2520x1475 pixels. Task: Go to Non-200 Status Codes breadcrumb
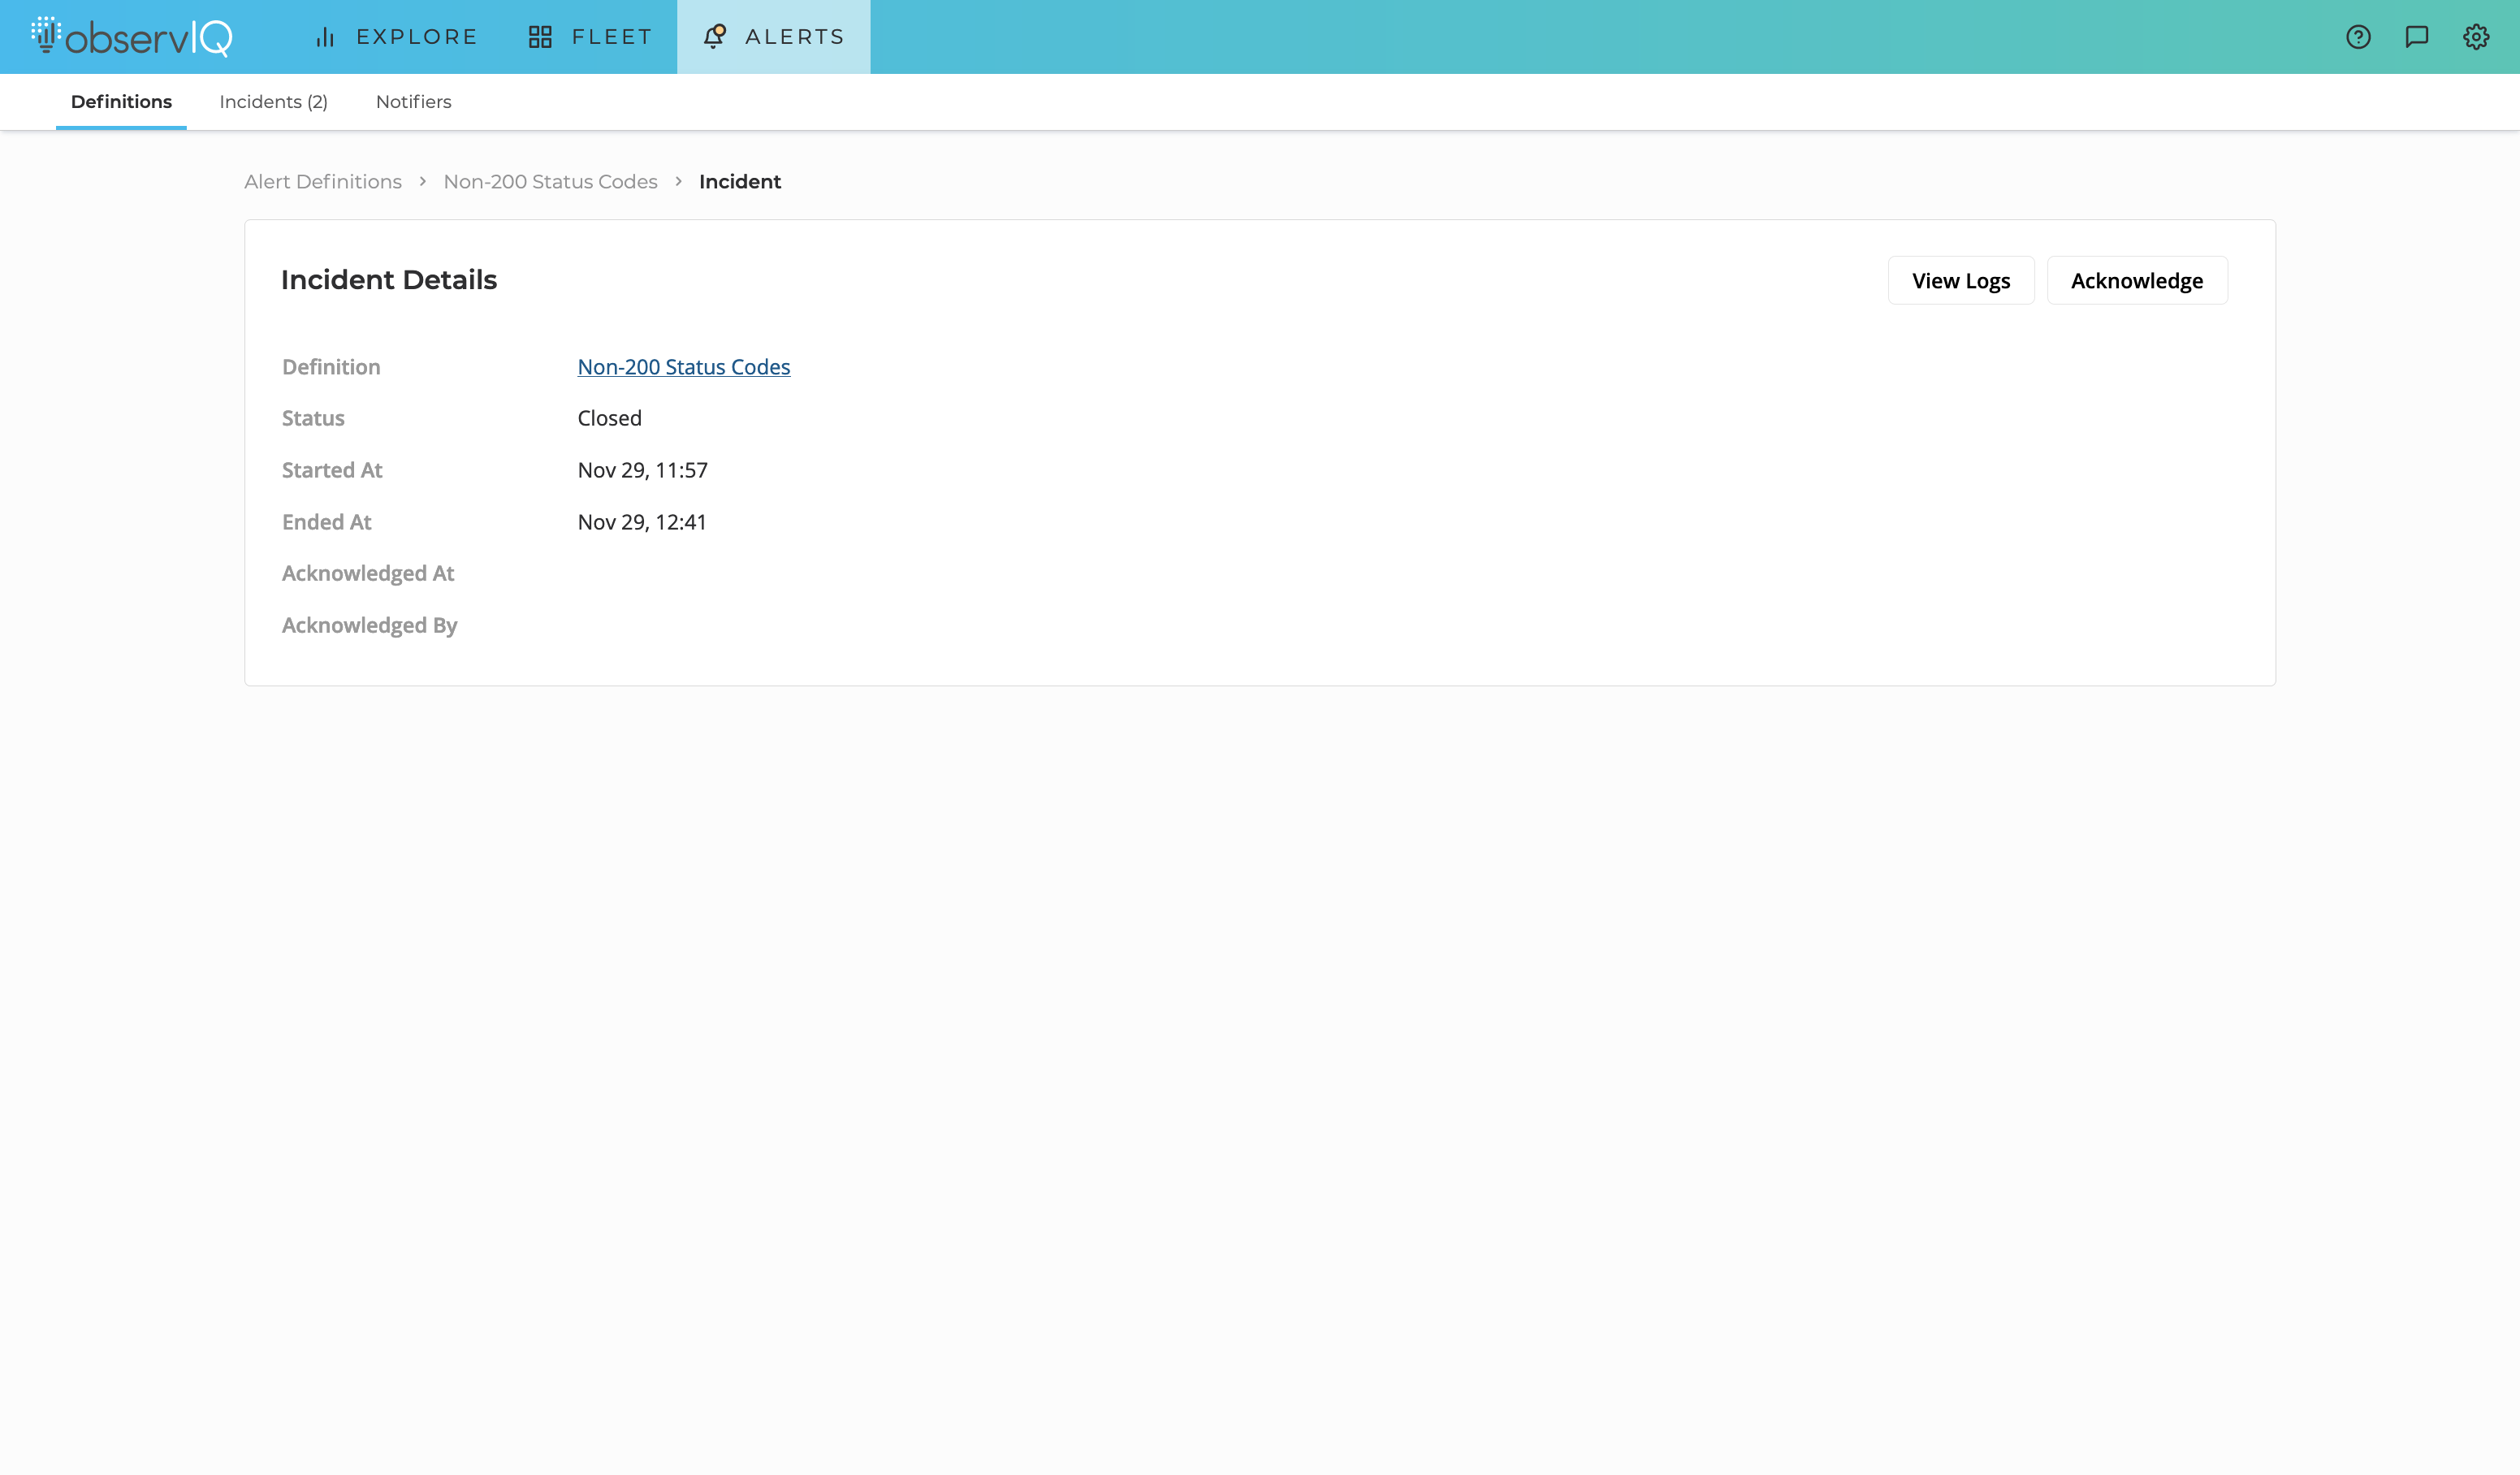click(x=550, y=182)
